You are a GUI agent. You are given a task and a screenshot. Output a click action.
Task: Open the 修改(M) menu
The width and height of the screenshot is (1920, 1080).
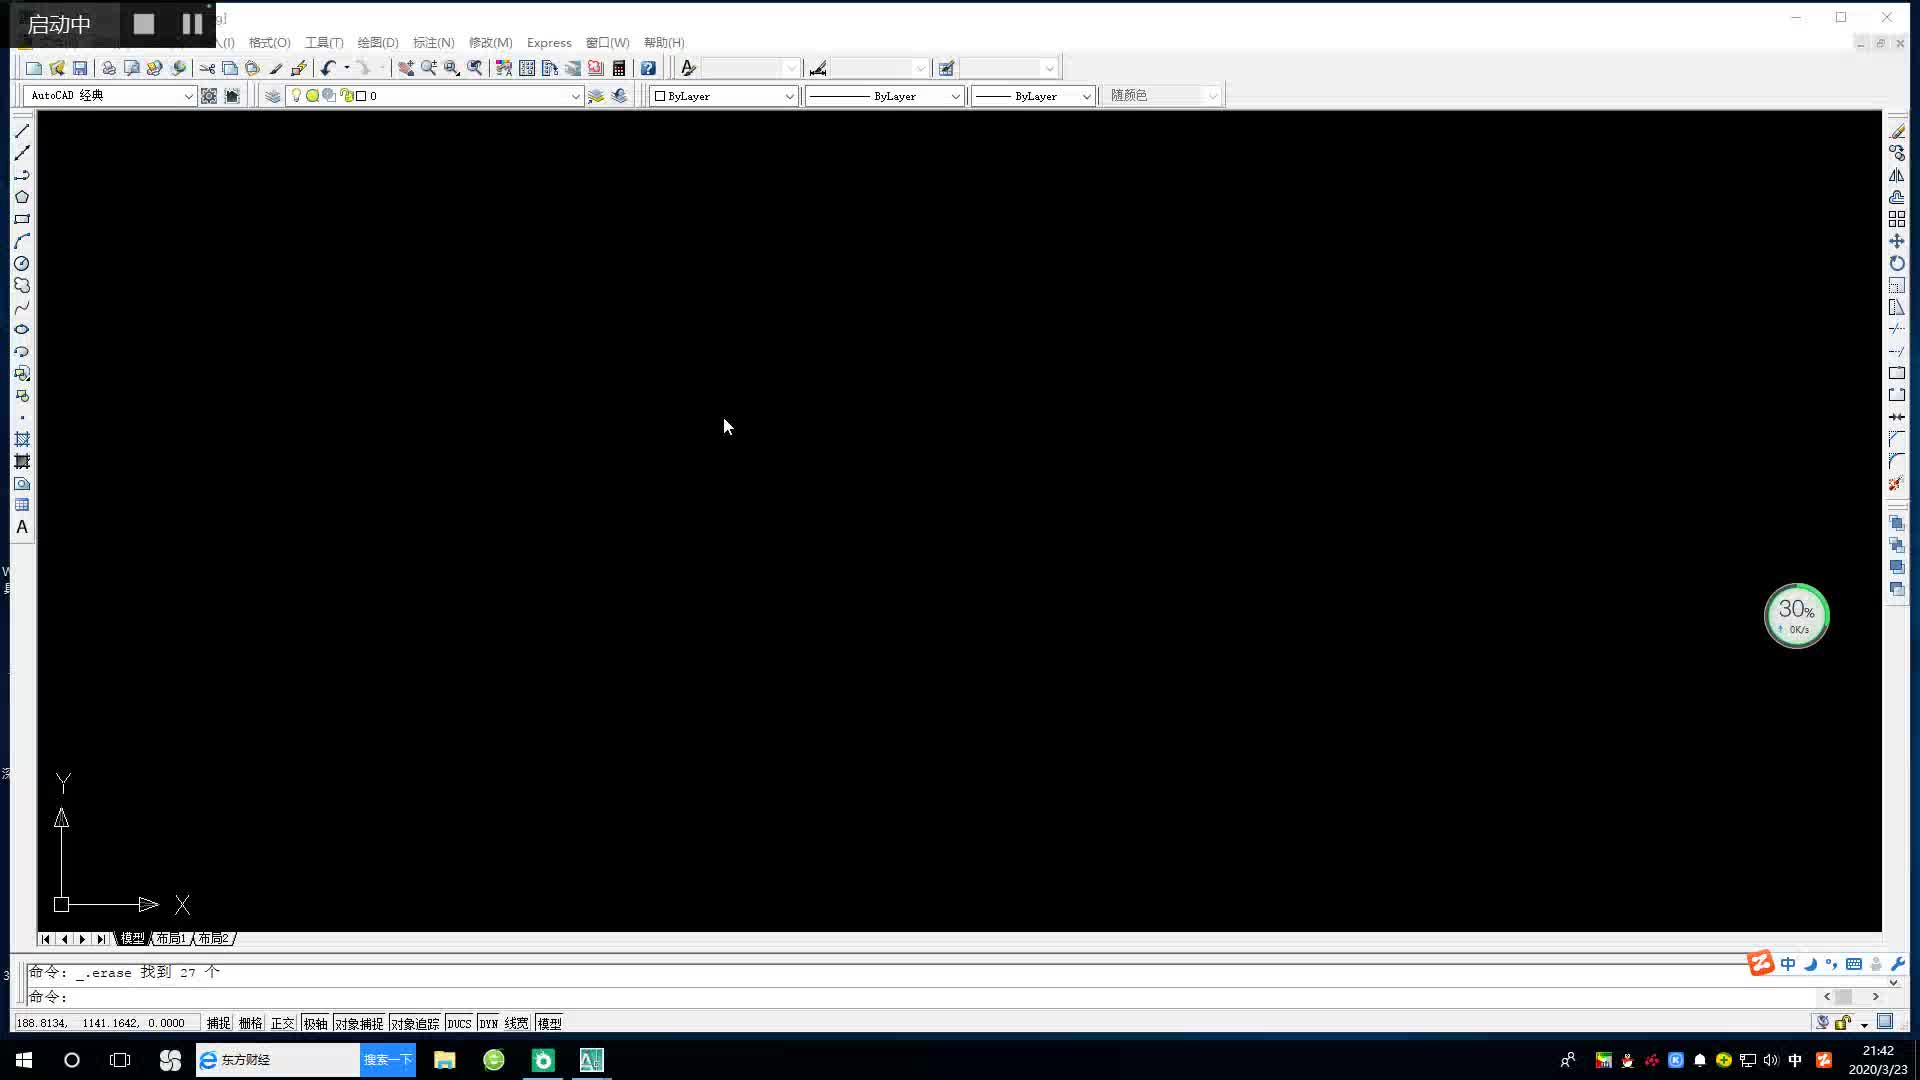pyautogui.click(x=490, y=43)
